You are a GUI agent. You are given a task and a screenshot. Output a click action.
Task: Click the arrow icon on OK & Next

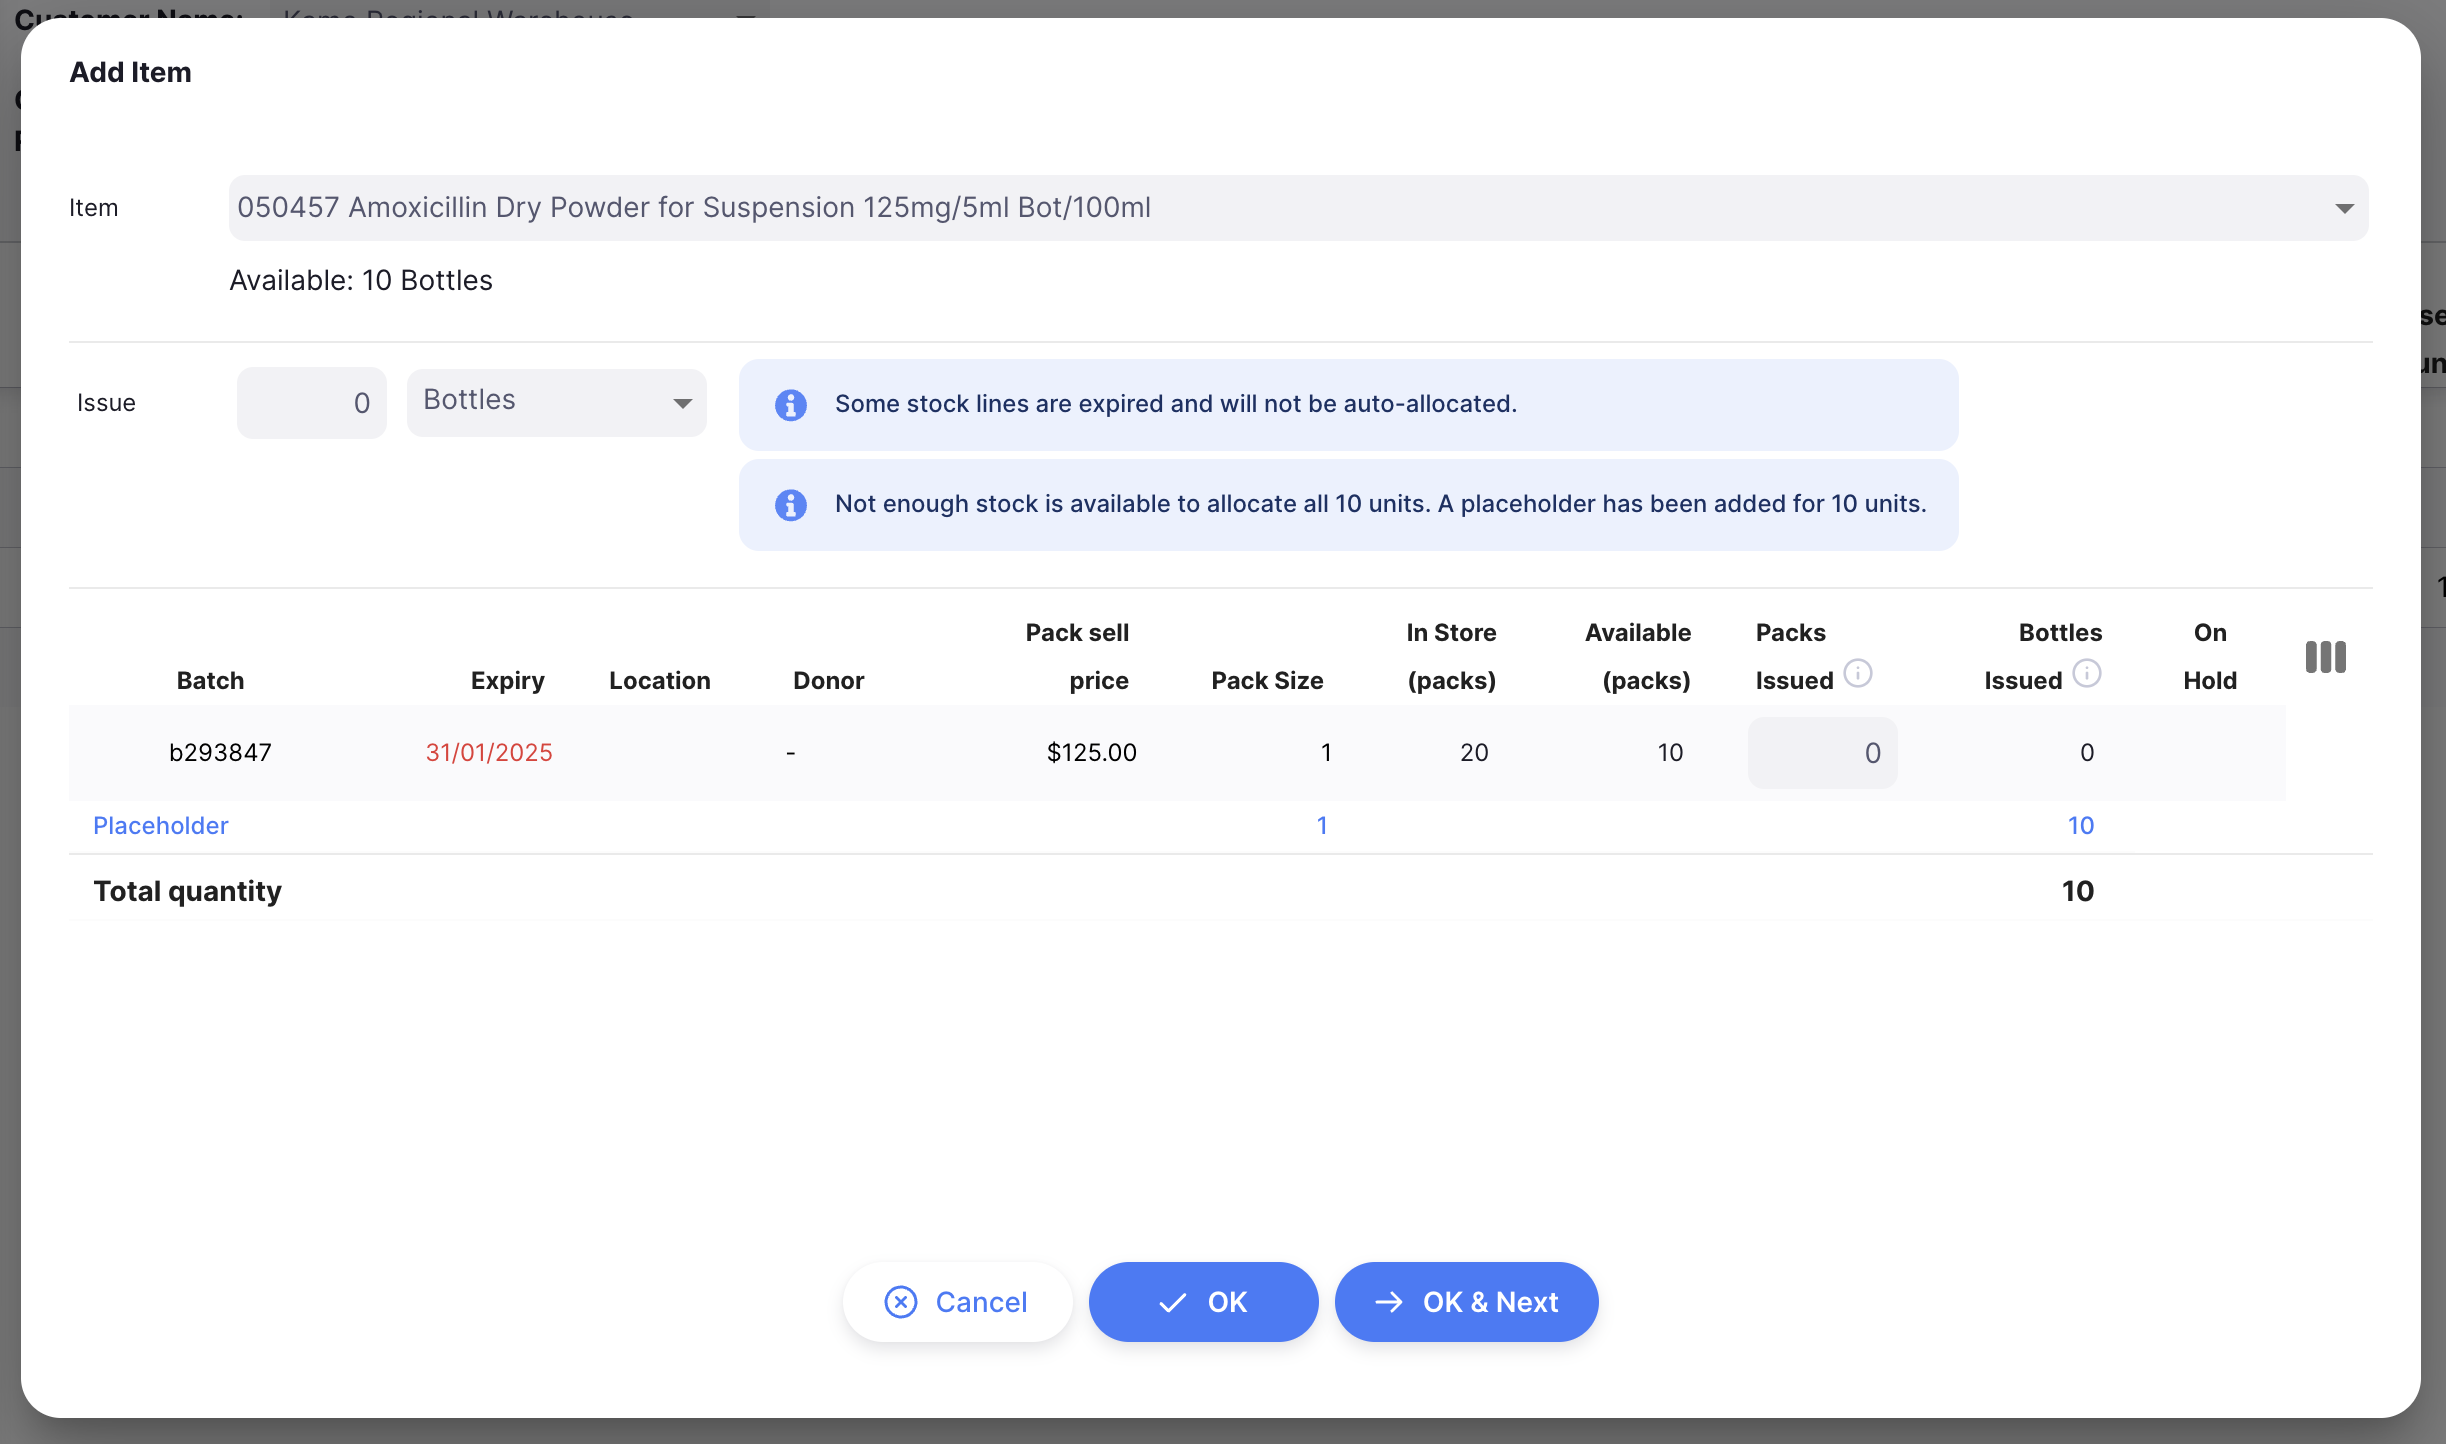[1388, 1301]
